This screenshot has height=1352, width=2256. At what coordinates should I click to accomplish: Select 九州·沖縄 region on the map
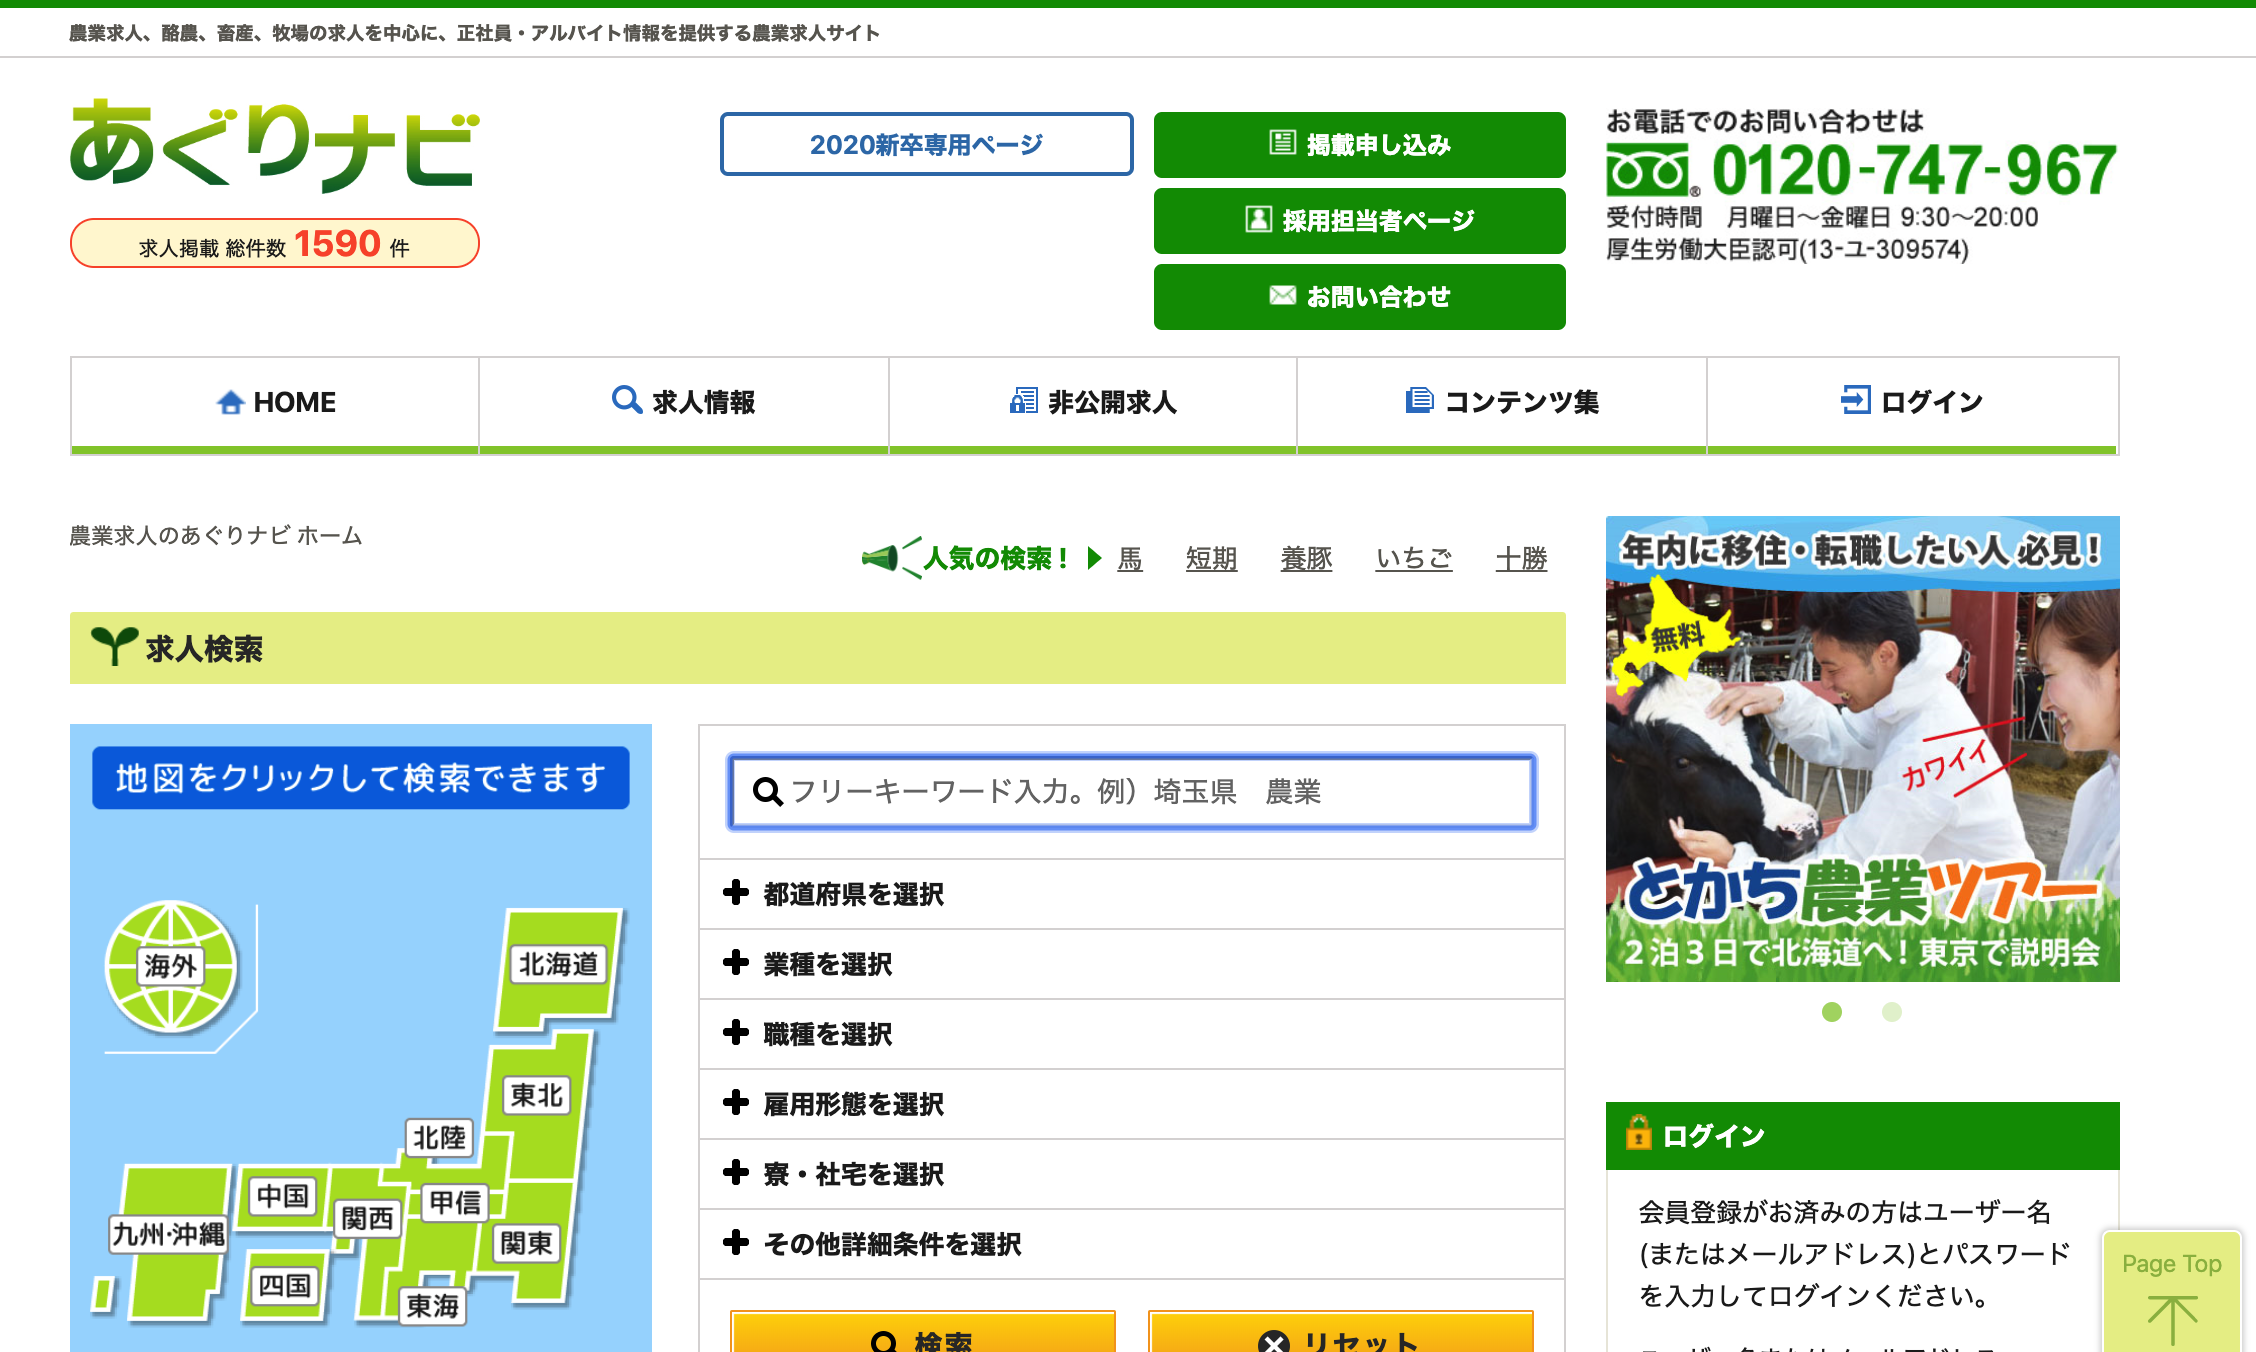coord(168,1234)
